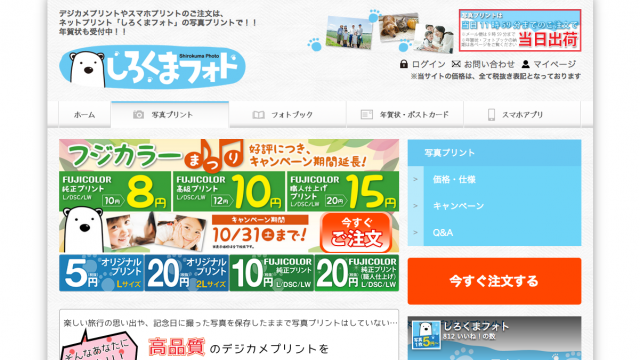The width and height of the screenshot is (640, 360).
Task: Open the ログイン link
Action: [429, 64]
